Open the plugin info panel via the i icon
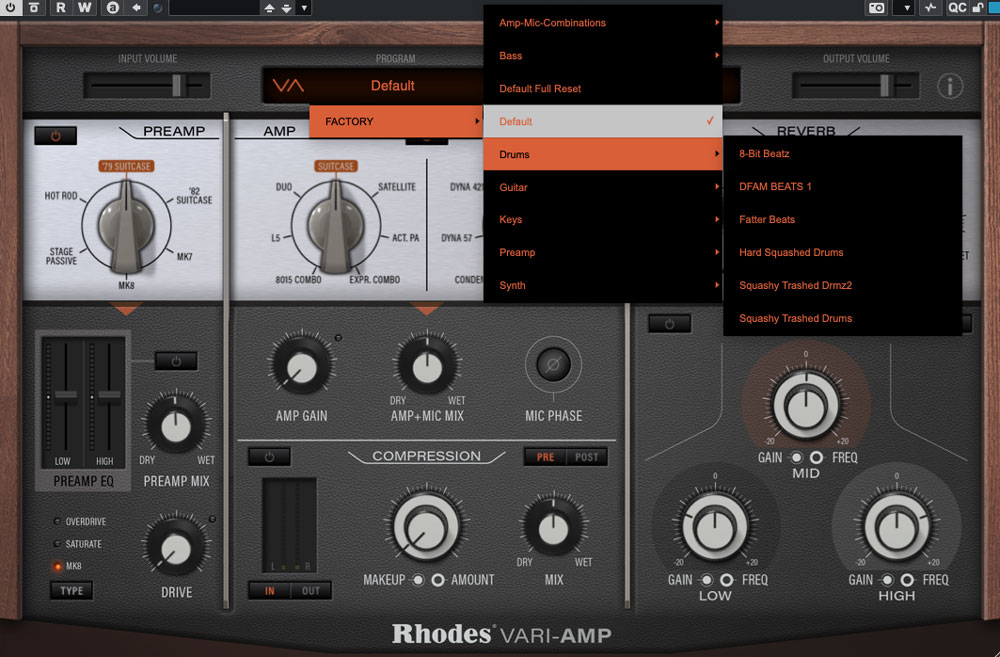1000x657 pixels. tap(950, 85)
